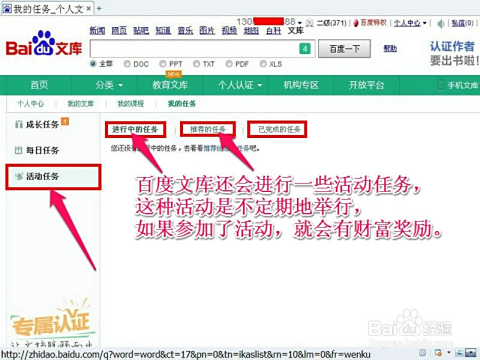Viewport: 480px width, 360px height.
Task: Switch to 已完成的任务 tab
Action: point(277,129)
